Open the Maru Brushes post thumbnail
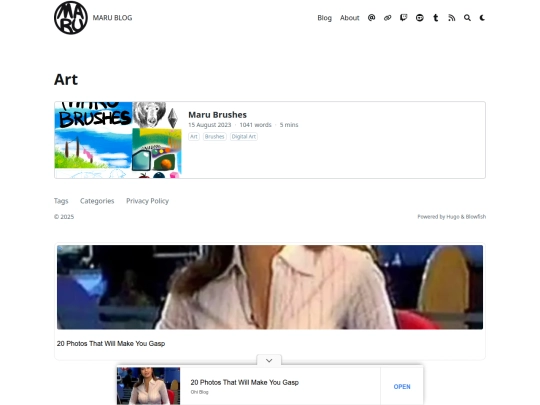This screenshot has height=405, width=540. click(118, 140)
